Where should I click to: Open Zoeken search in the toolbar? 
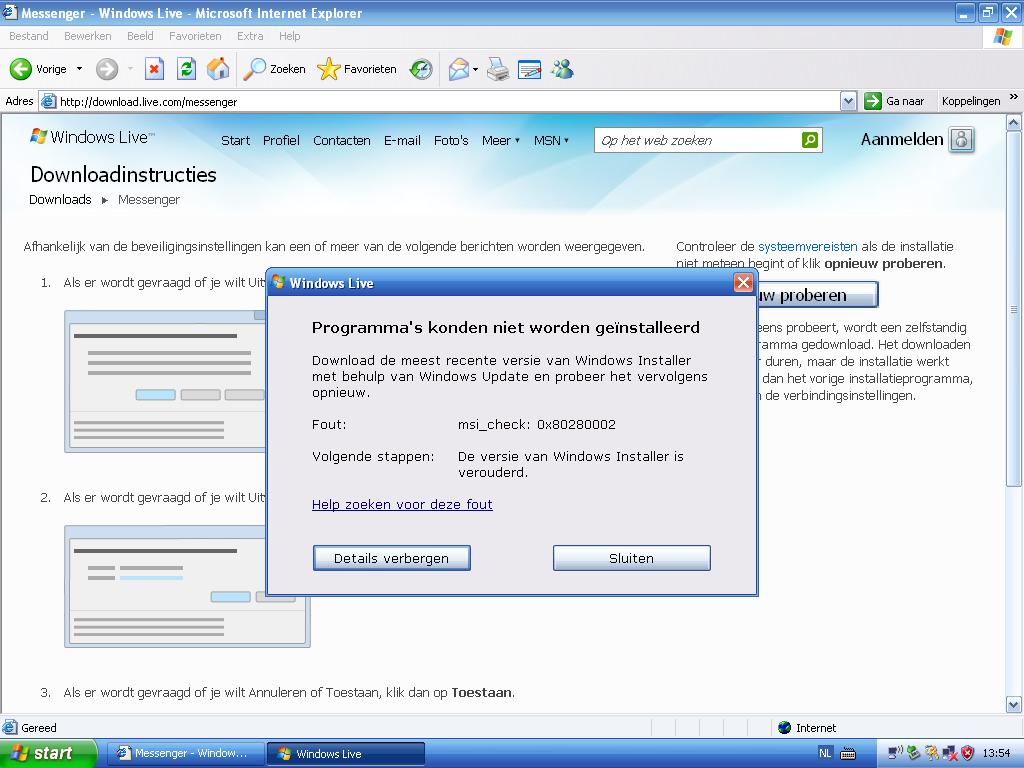274,69
